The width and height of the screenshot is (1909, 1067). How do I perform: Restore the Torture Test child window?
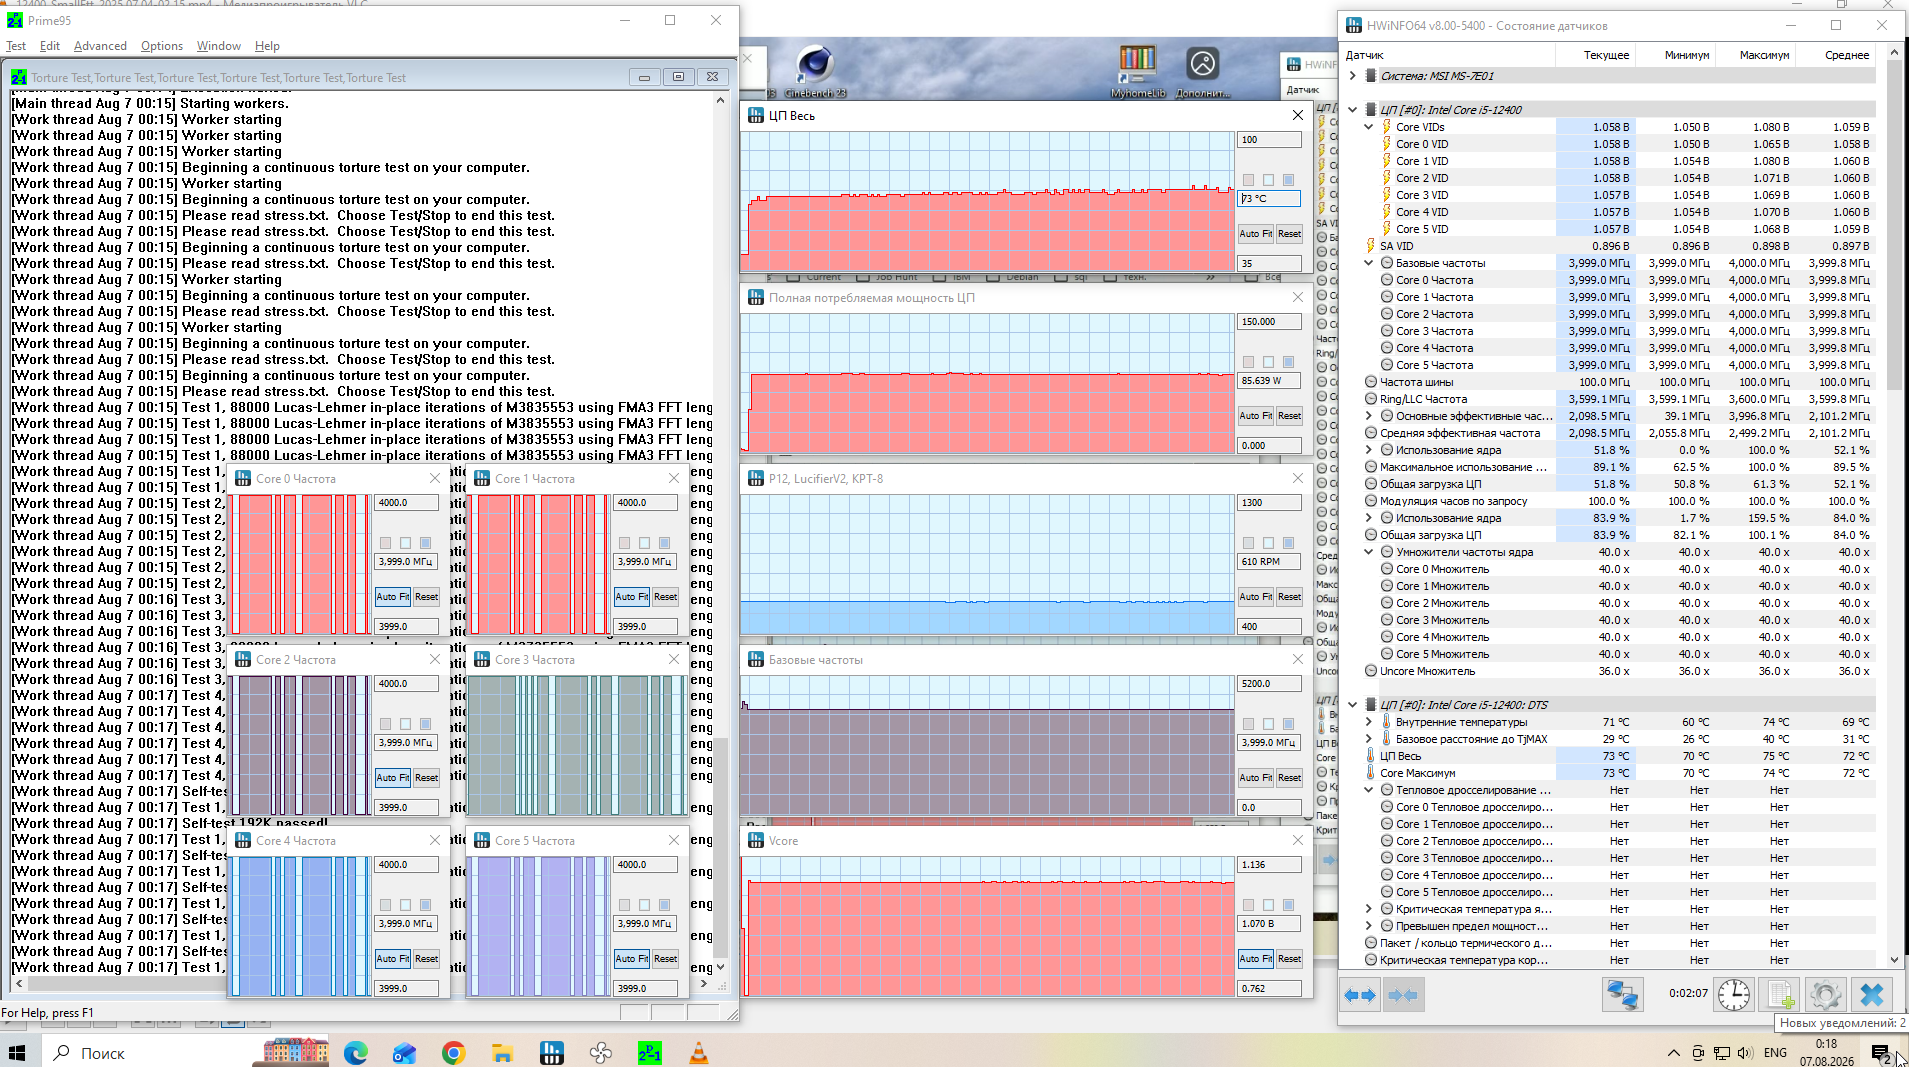[x=678, y=77]
